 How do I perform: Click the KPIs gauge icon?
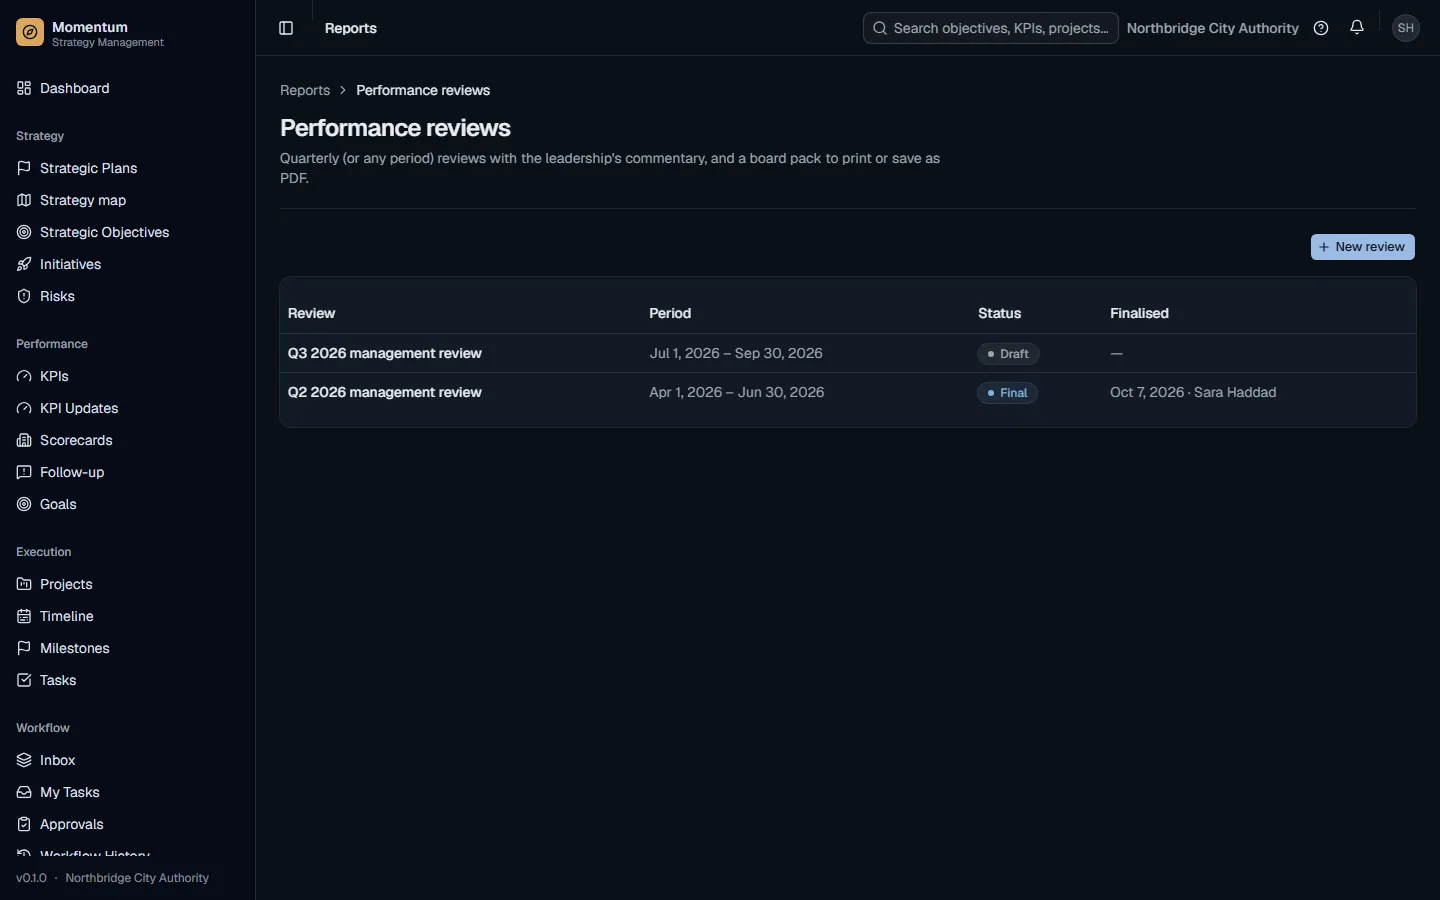pos(24,376)
